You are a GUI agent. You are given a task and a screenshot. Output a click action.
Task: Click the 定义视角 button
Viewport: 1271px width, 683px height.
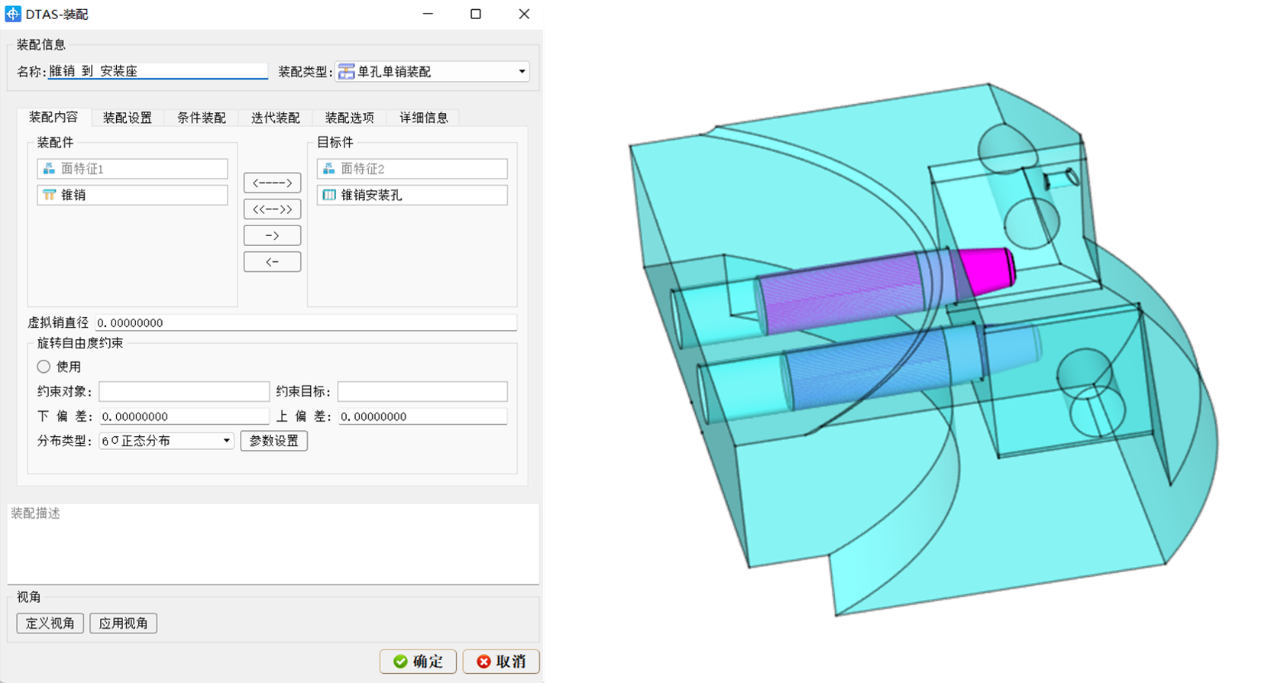tap(48, 622)
